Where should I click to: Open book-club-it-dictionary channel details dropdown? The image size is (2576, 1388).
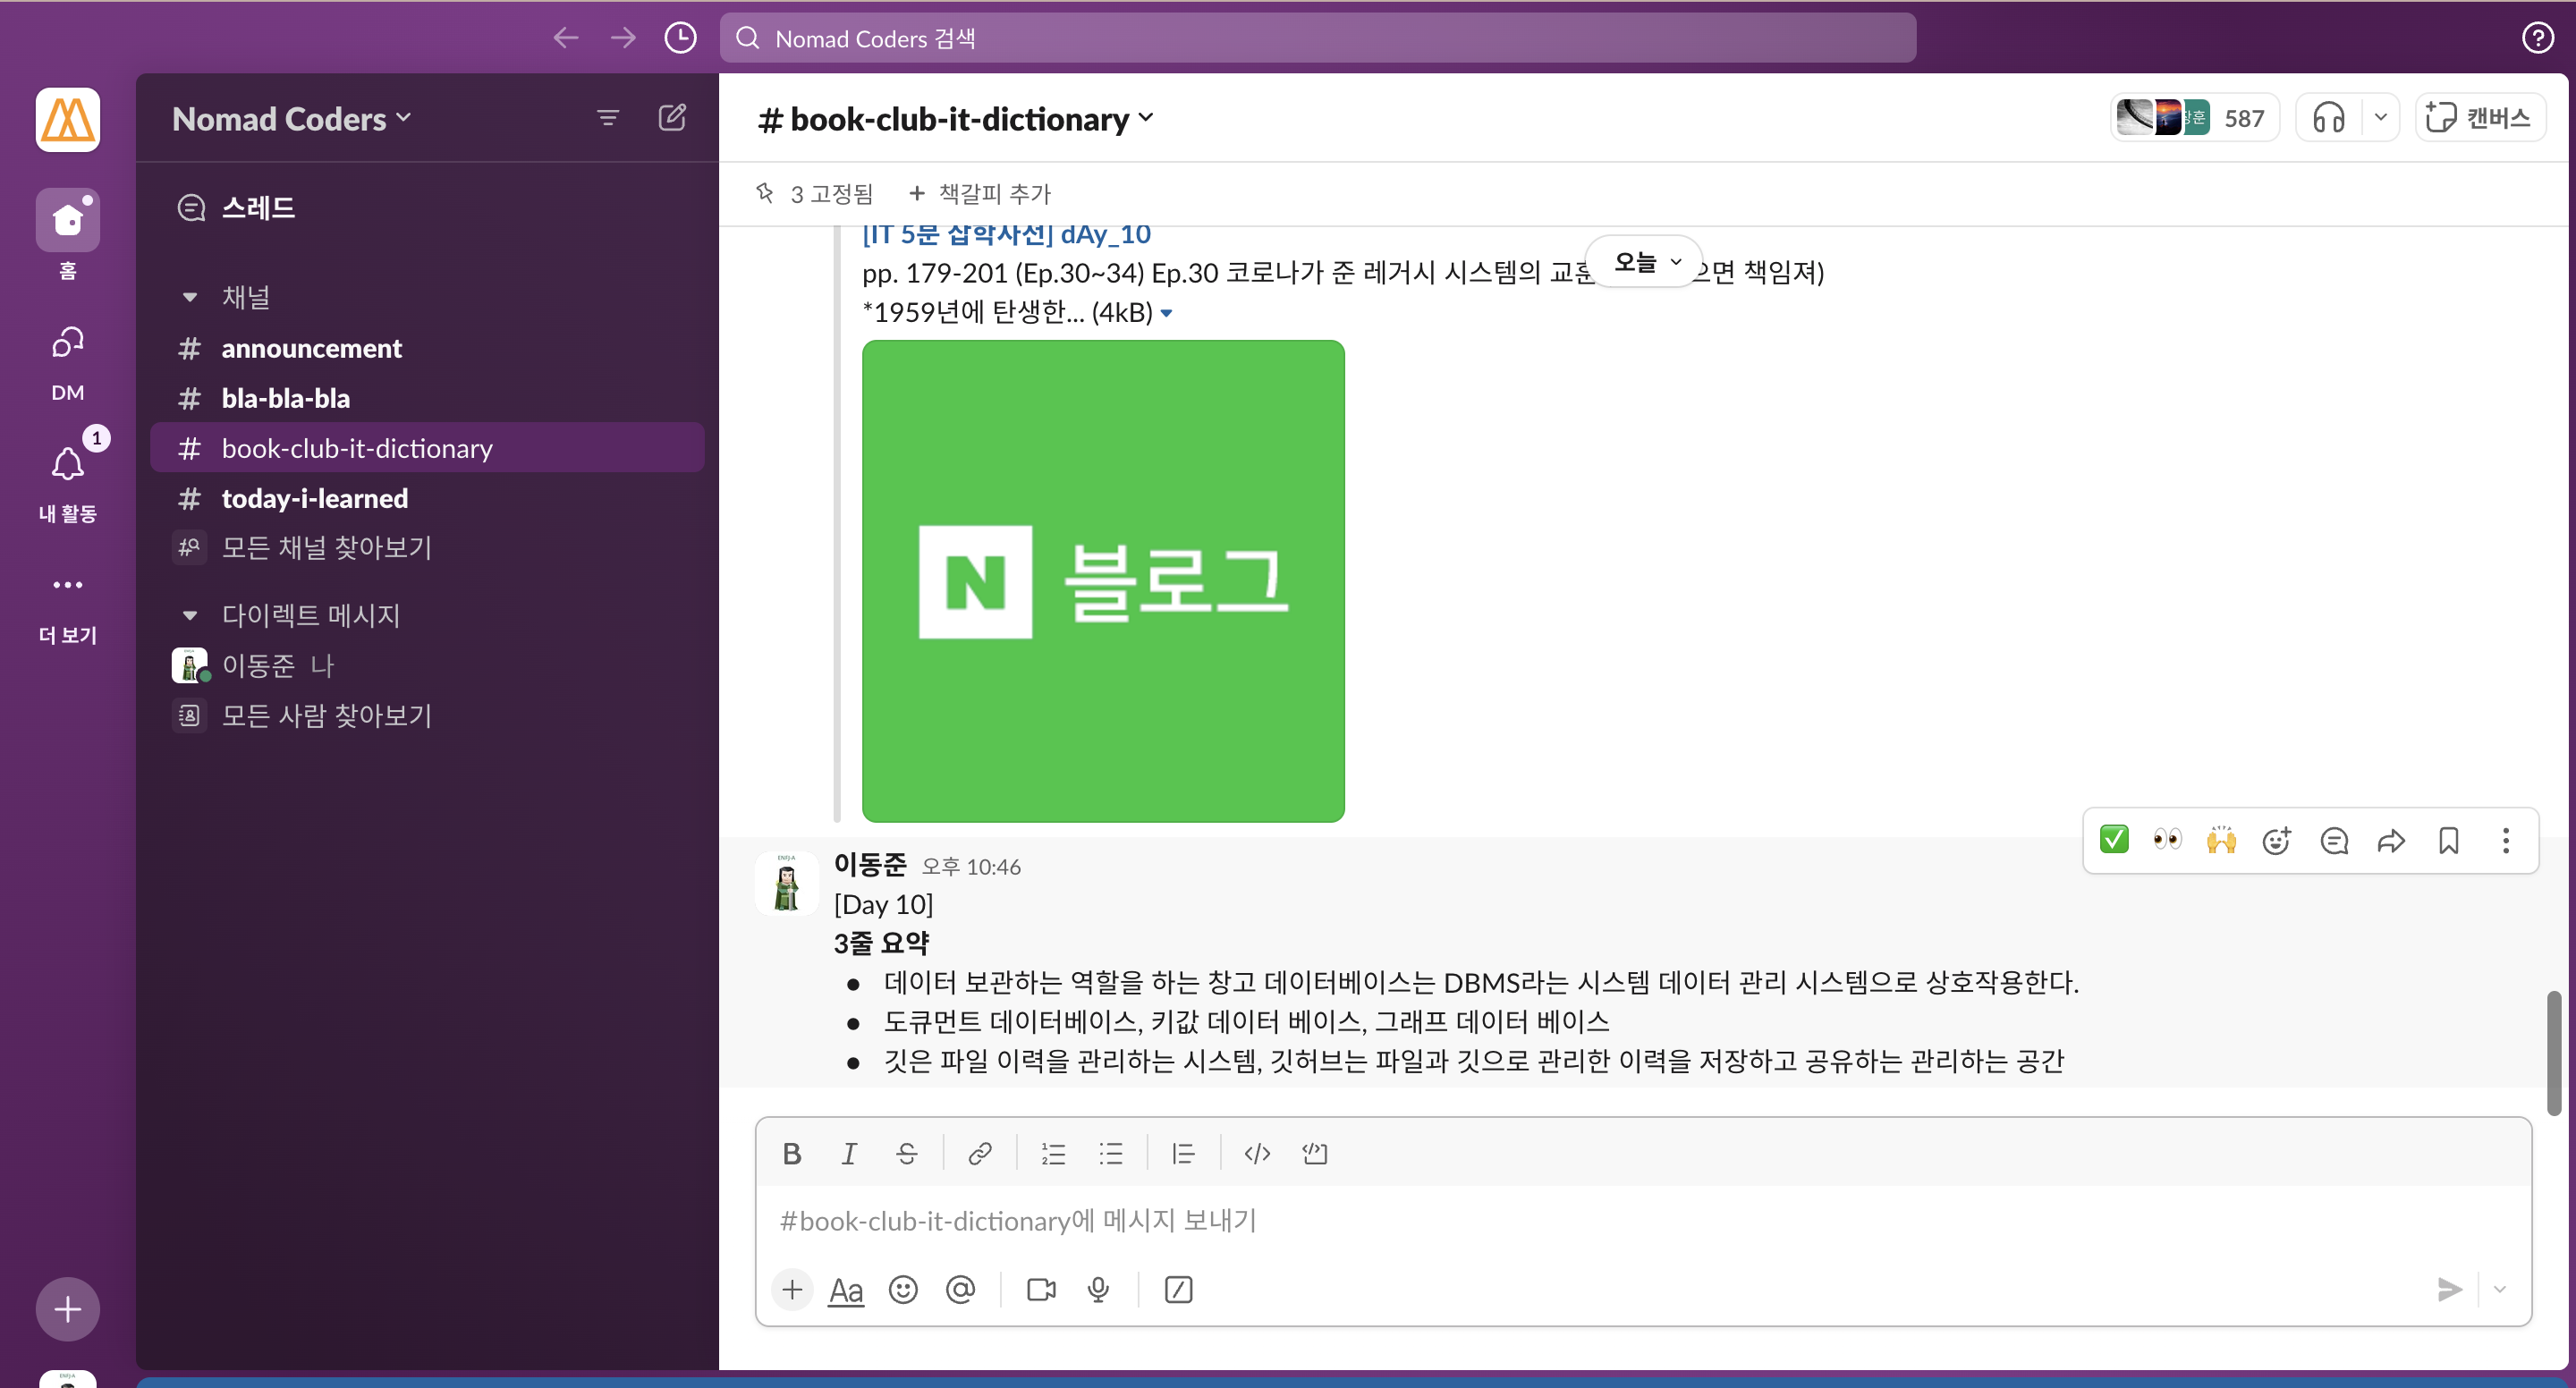click(x=955, y=119)
